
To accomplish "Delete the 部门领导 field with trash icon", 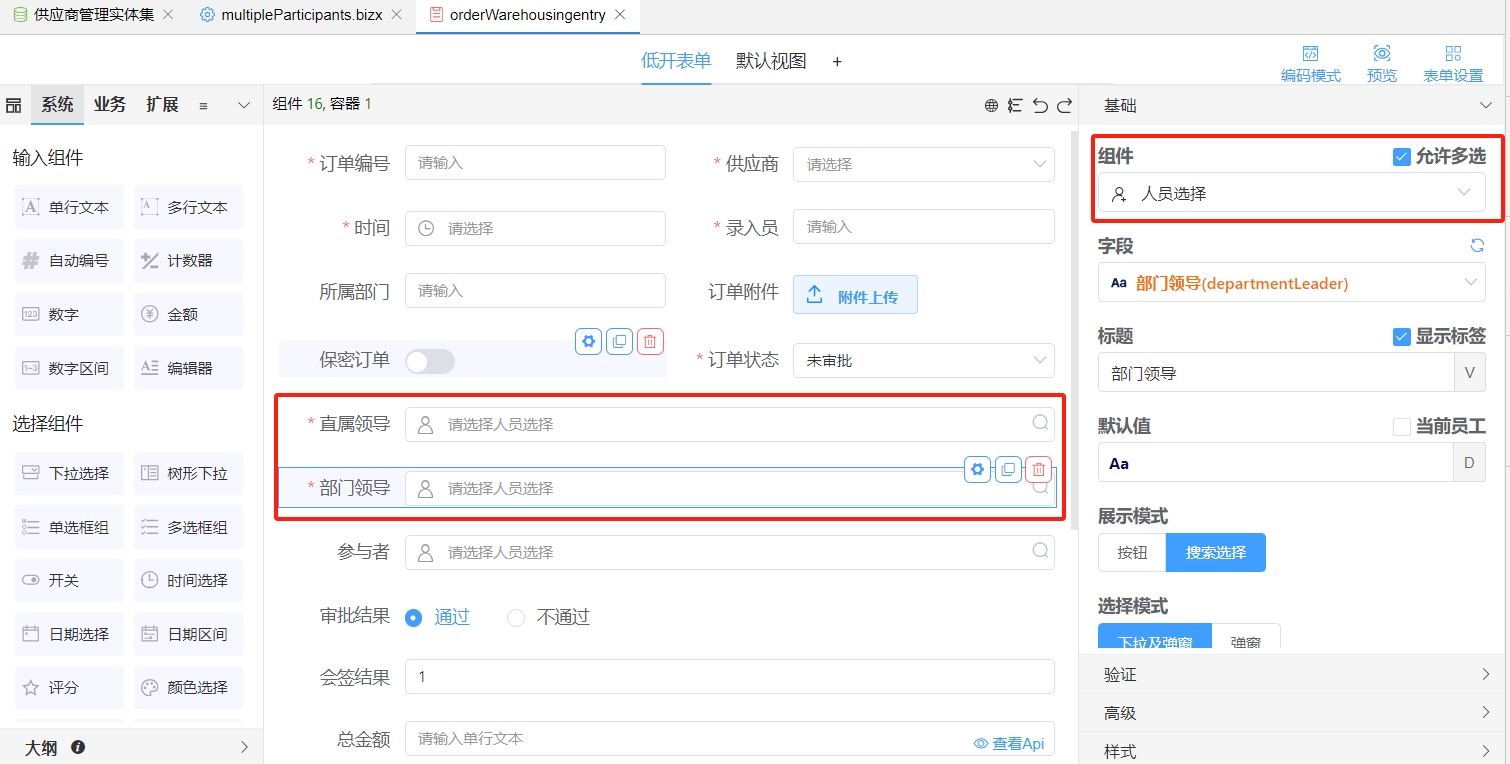I will point(1039,469).
